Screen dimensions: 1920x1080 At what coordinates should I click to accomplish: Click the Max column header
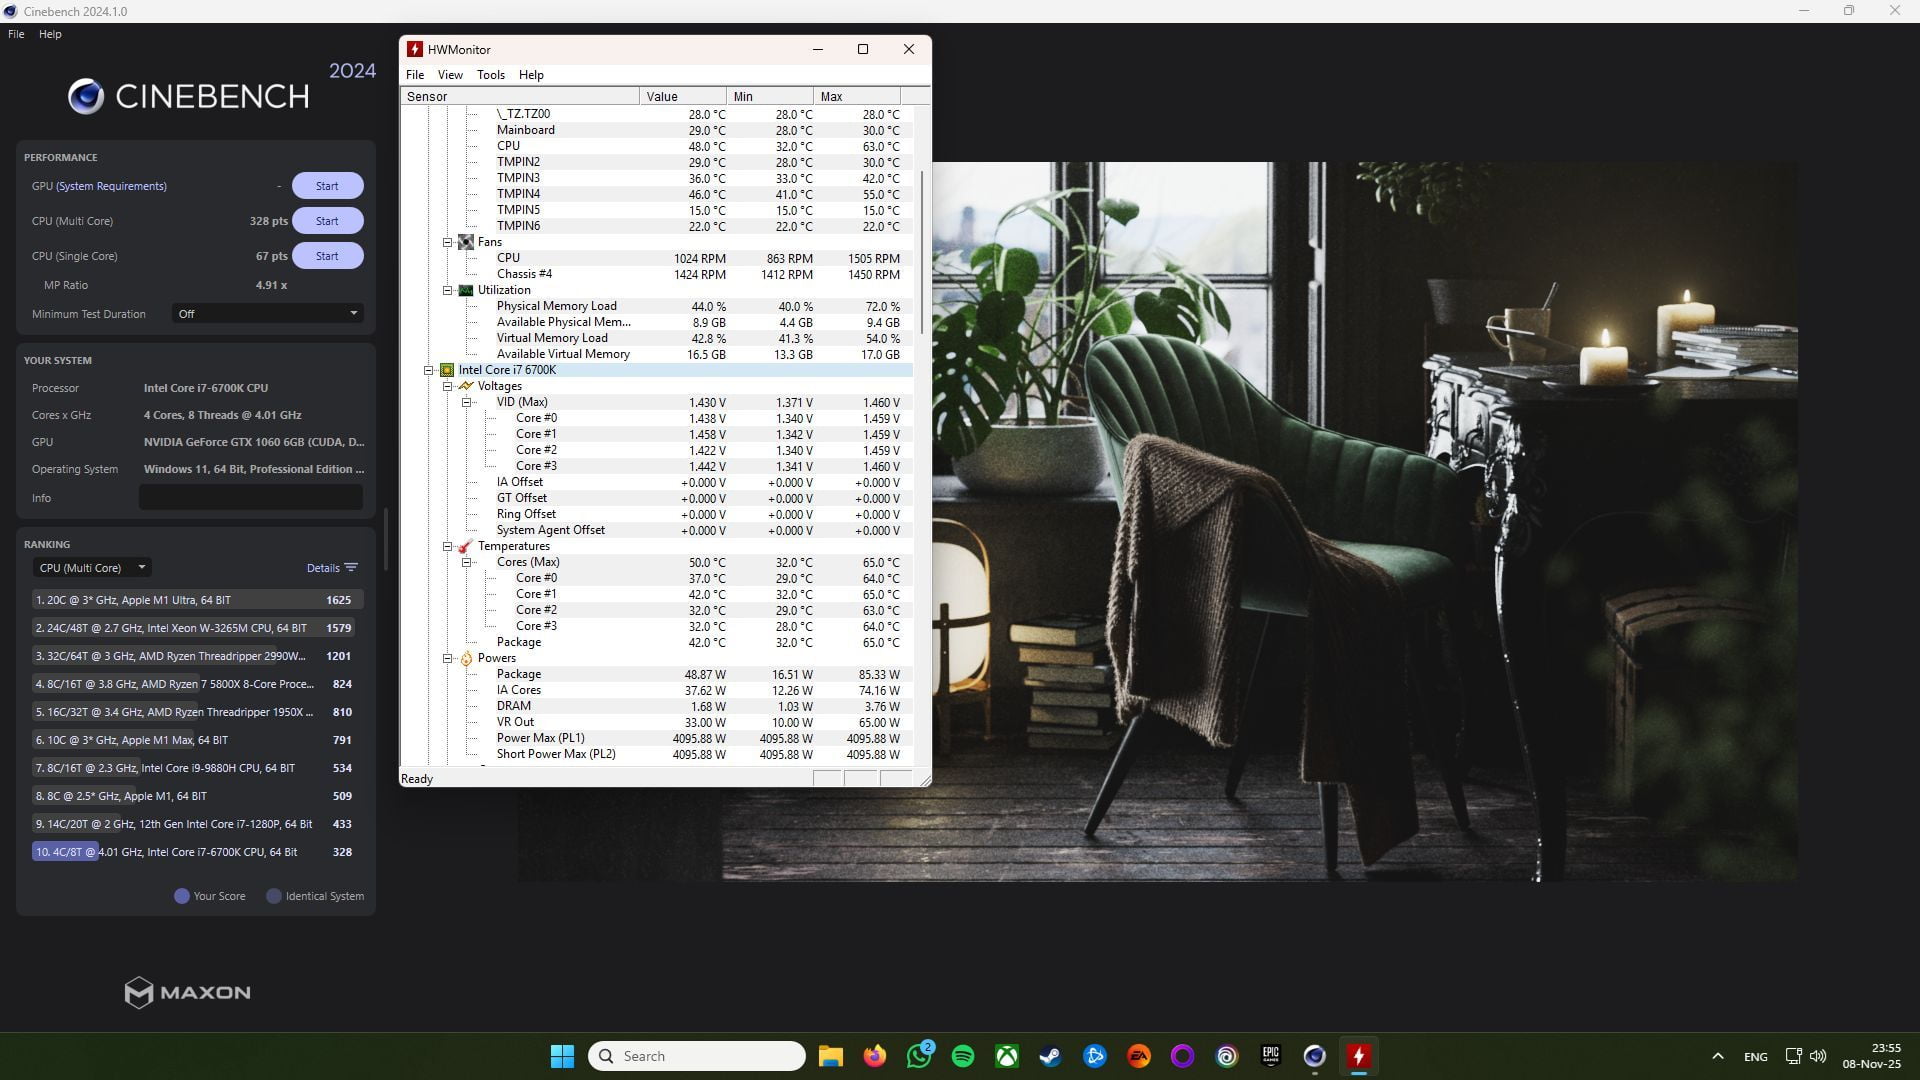(x=857, y=96)
